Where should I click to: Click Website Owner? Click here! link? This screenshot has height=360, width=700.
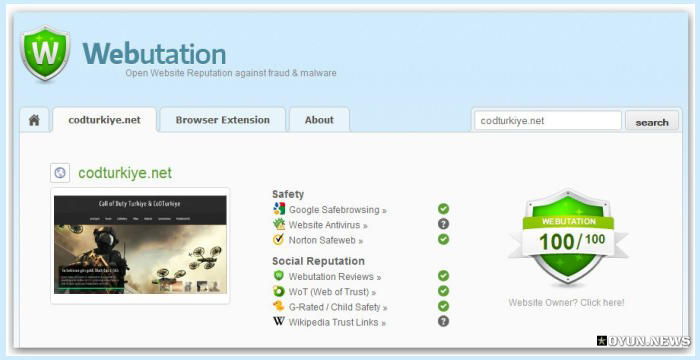(566, 302)
